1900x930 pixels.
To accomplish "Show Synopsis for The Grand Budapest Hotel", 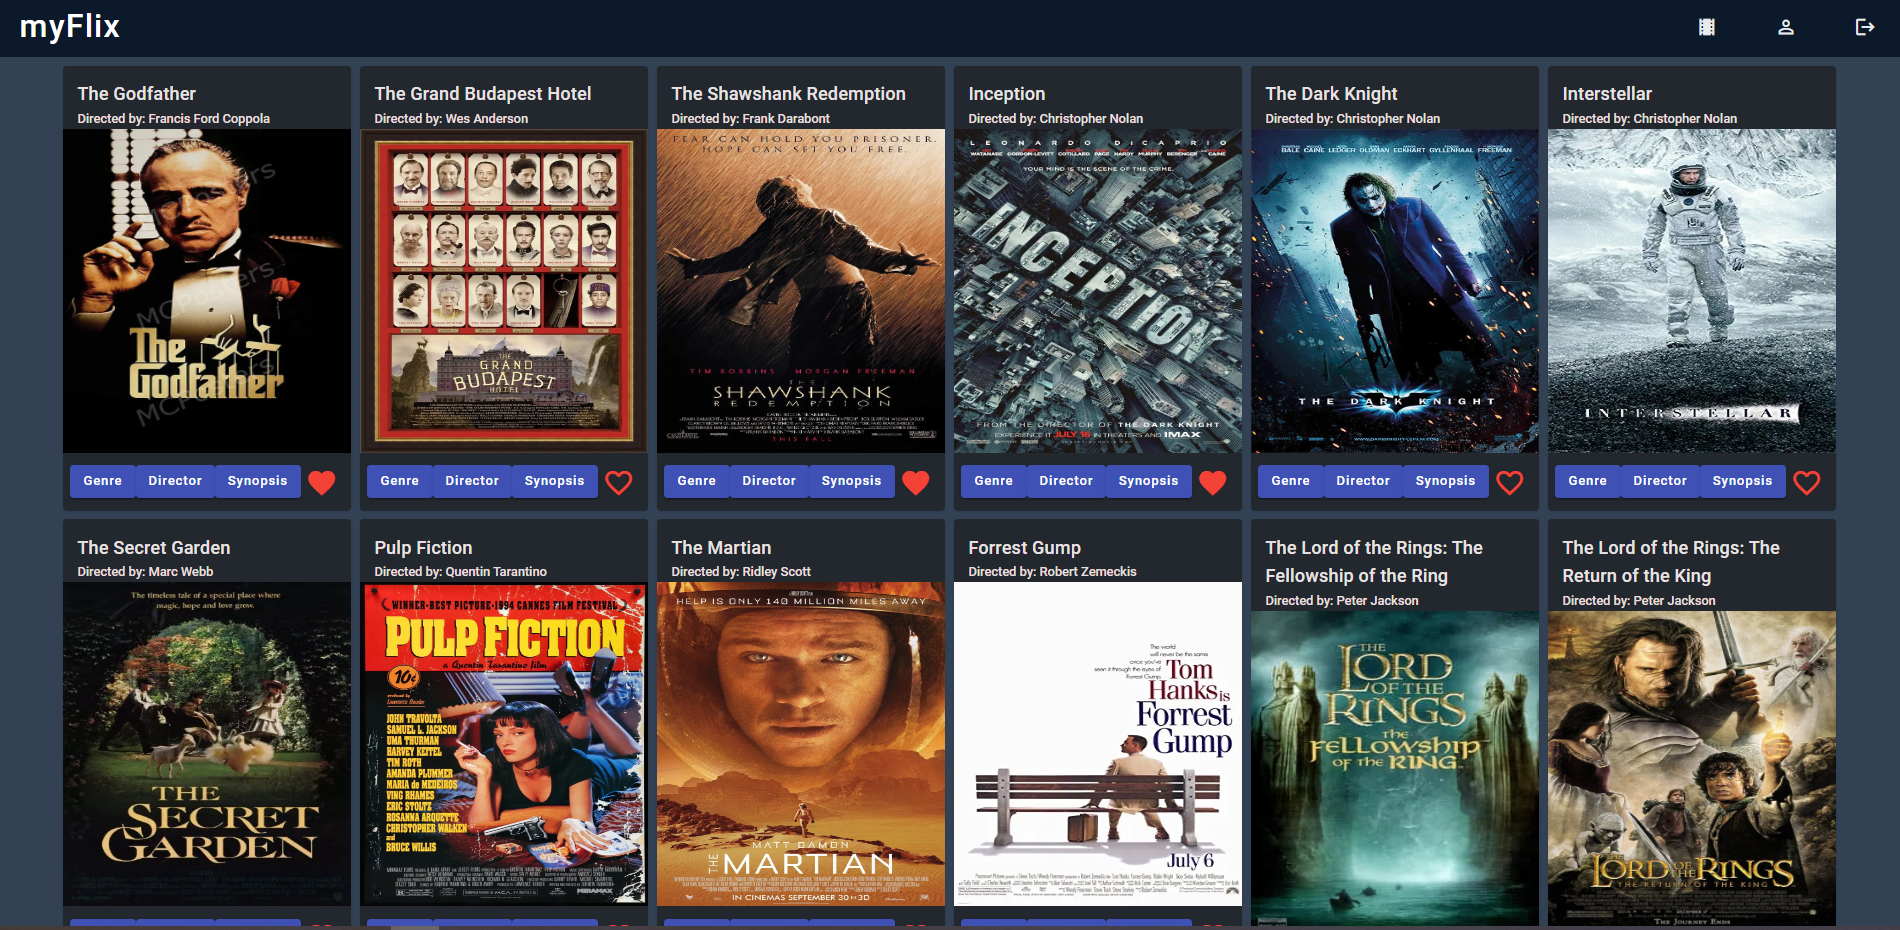I will (x=554, y=481).
